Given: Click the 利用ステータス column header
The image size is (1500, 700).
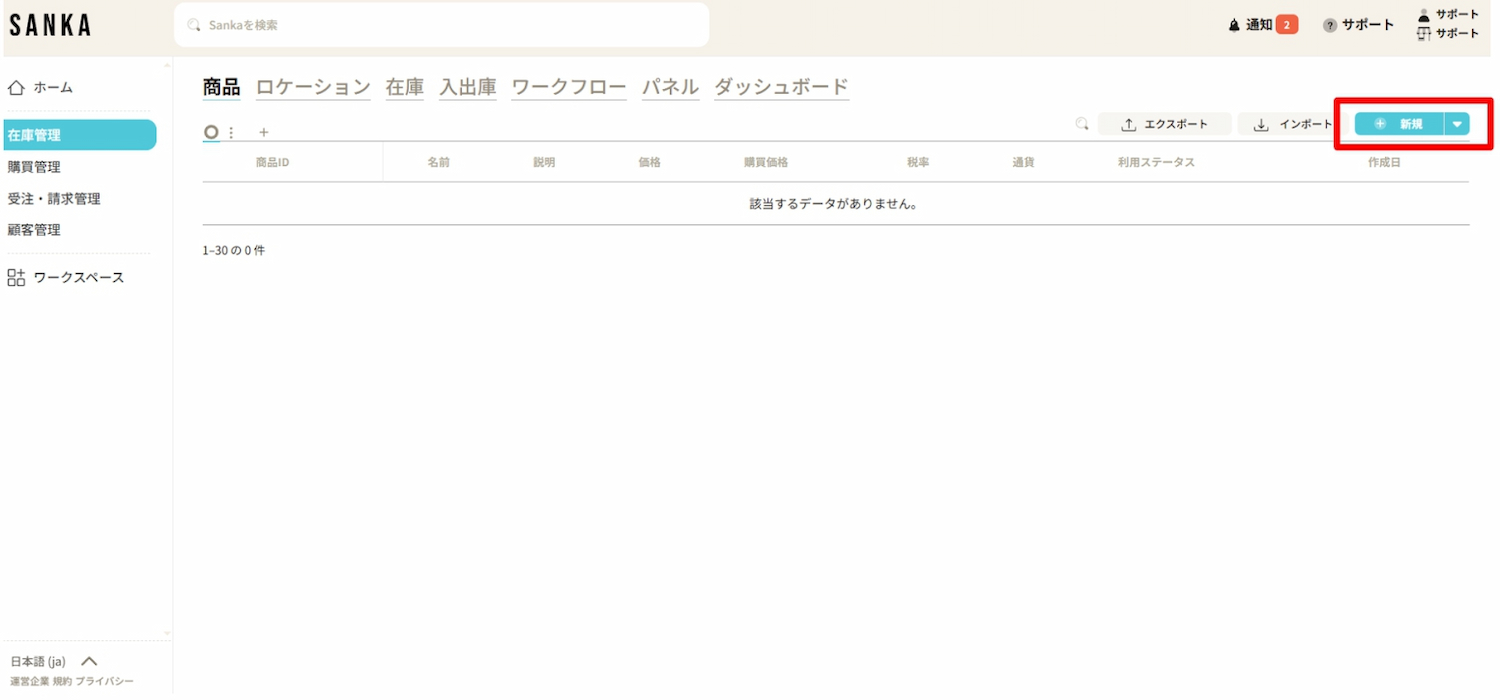Looking at the screenshot, I should point(1156,162).
